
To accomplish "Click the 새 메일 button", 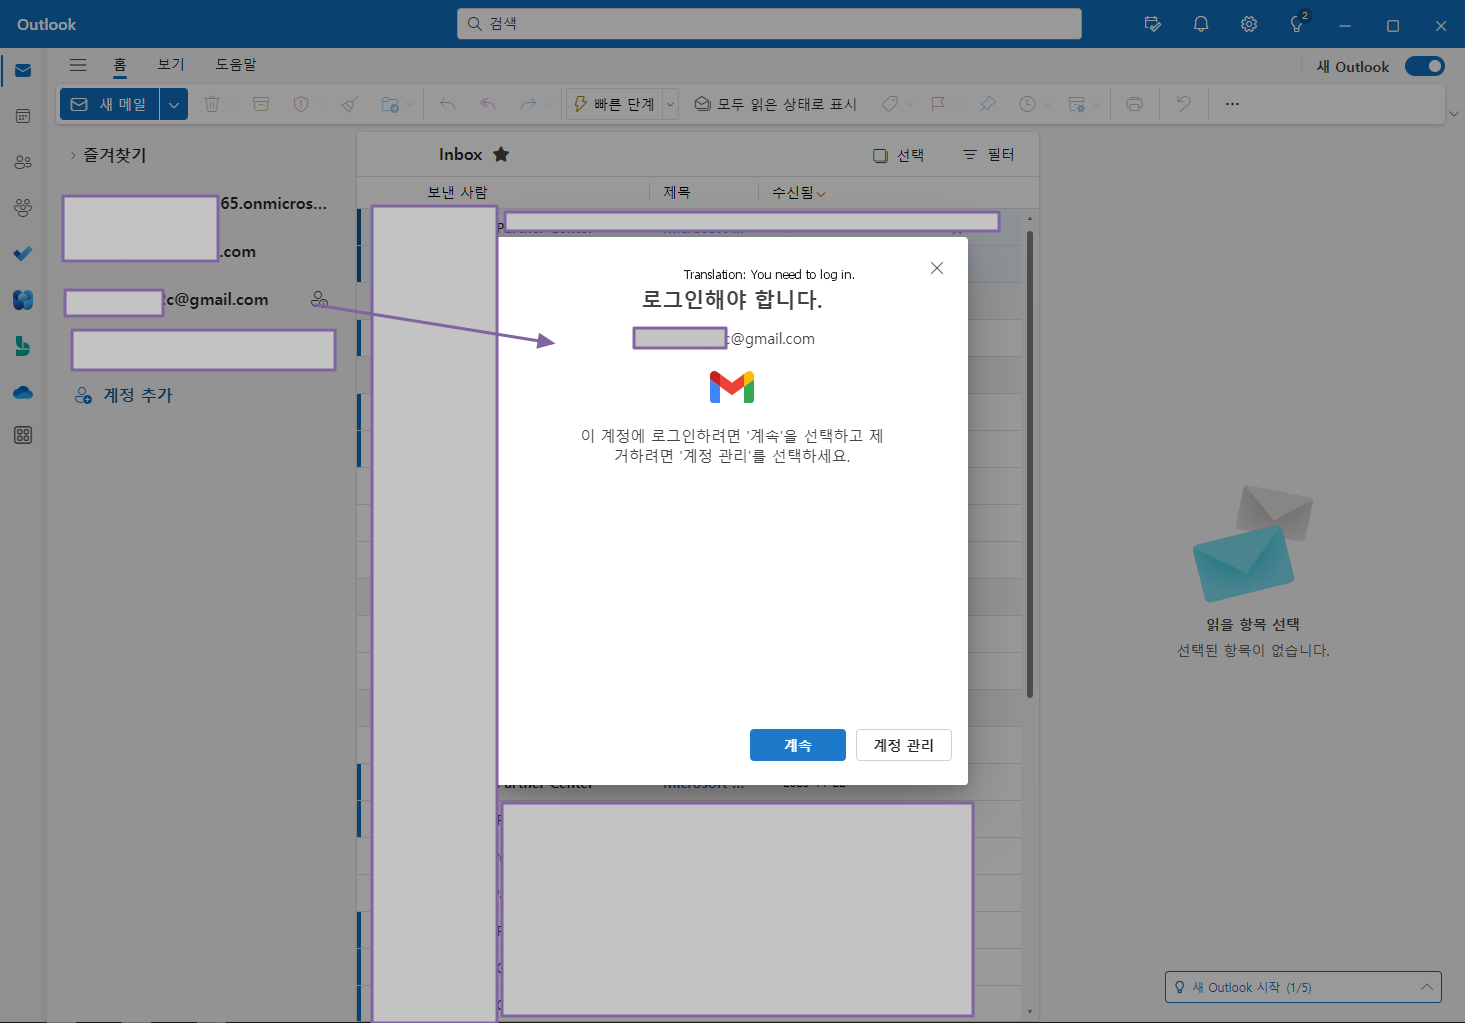I will (x=110, y=104).
